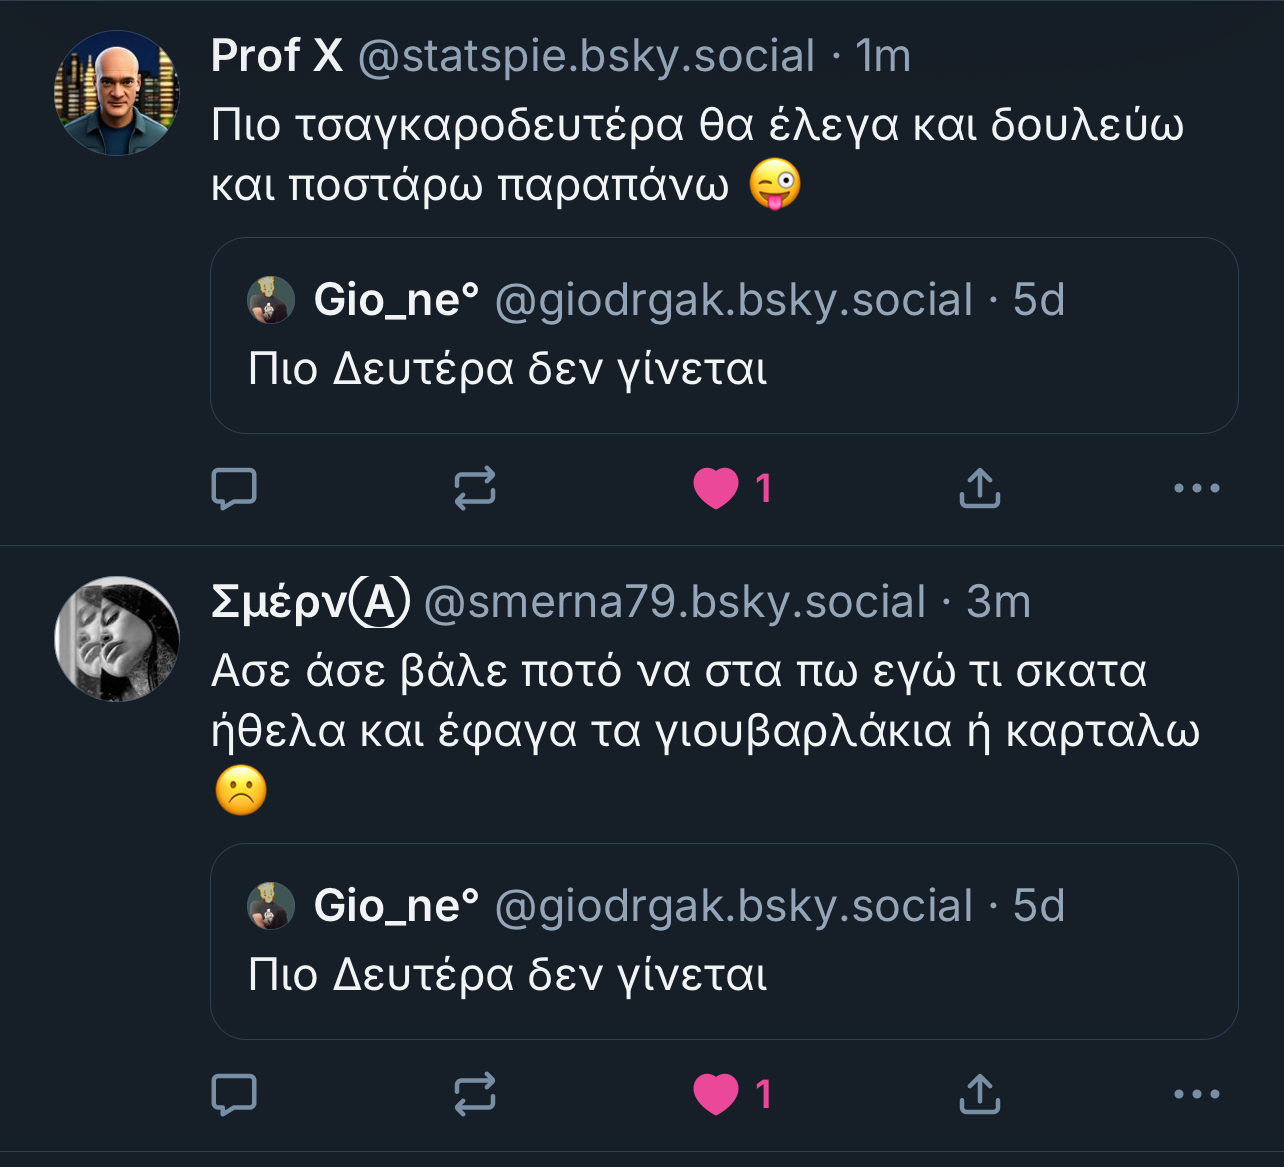Click the Prof X display name
Screen dimensions: 1284x1167
click(277, 56)
